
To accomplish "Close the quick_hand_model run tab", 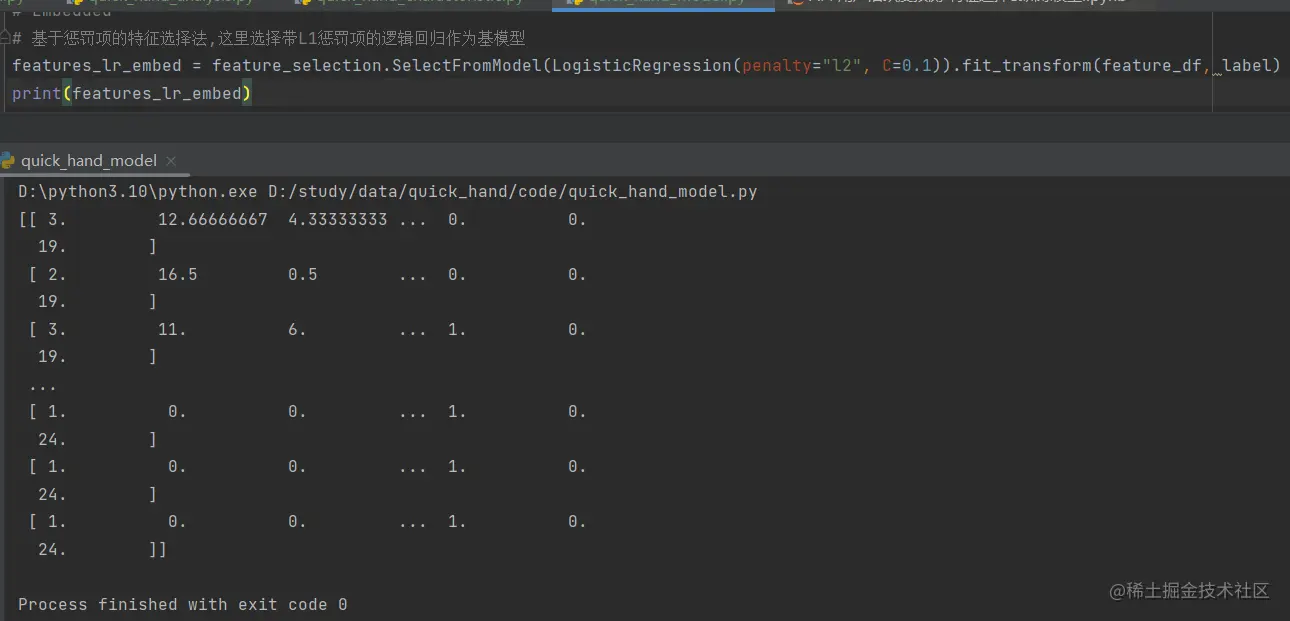I will (170, 161).
